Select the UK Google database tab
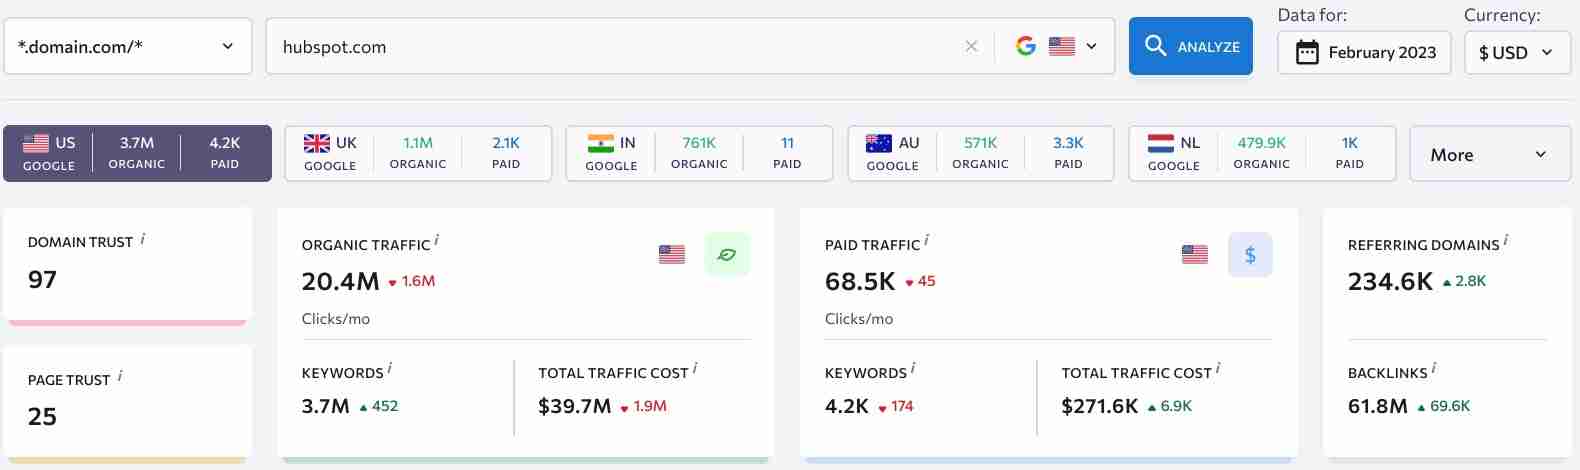 coord(418,153)
